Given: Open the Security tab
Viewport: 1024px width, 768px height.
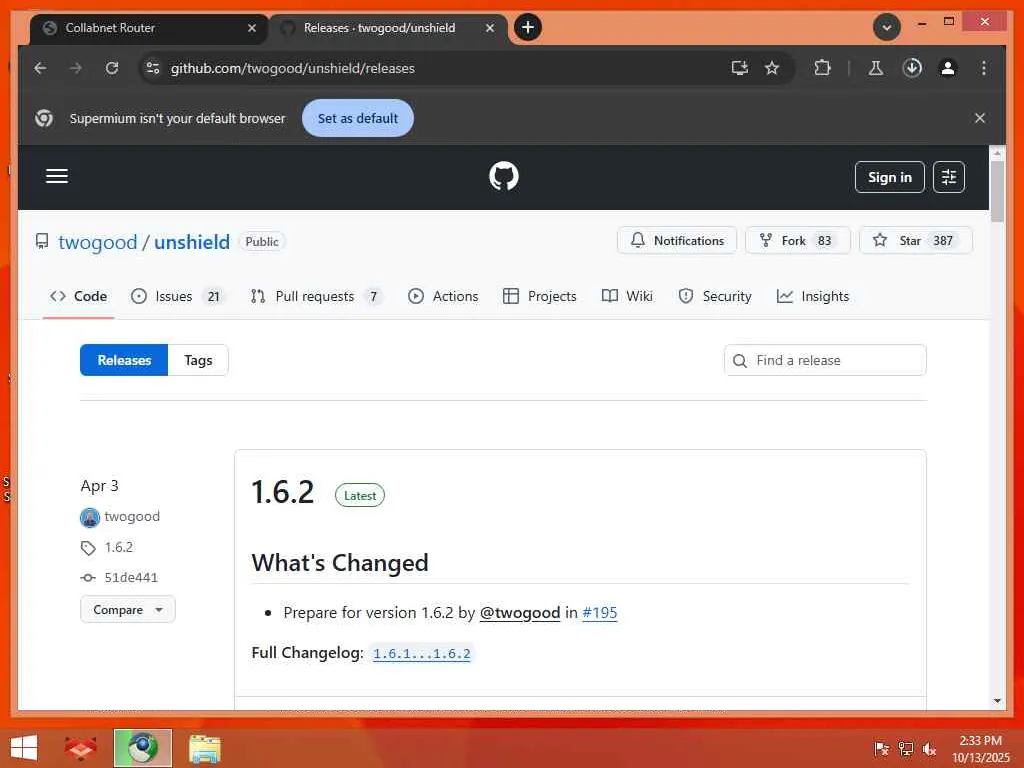Looking at the screenshot, I should (x=714, y=296).
